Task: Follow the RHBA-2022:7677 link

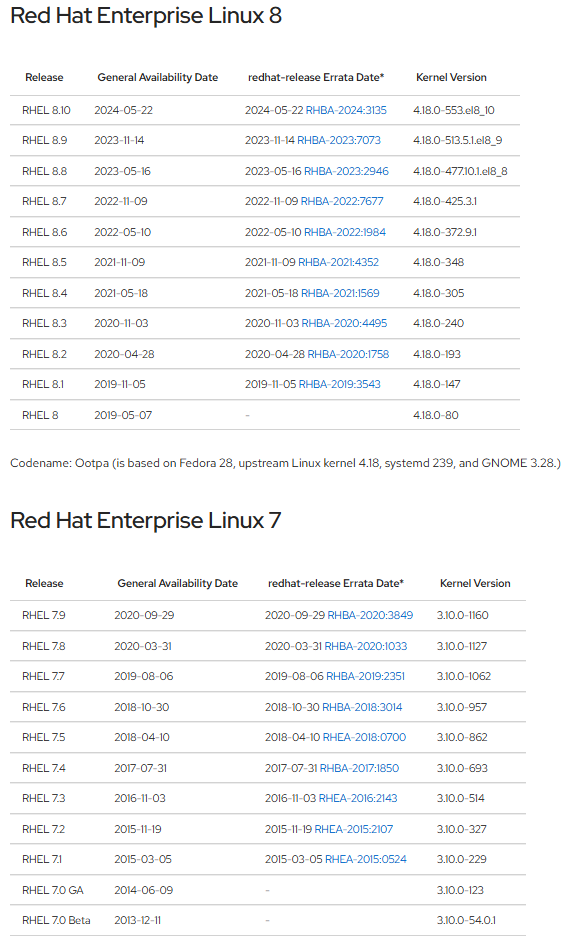Action: click(342, 202)
